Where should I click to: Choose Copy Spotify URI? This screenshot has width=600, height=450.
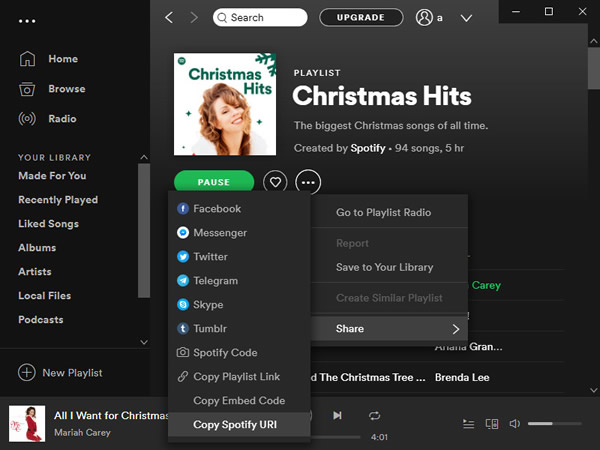click(239, 424)
